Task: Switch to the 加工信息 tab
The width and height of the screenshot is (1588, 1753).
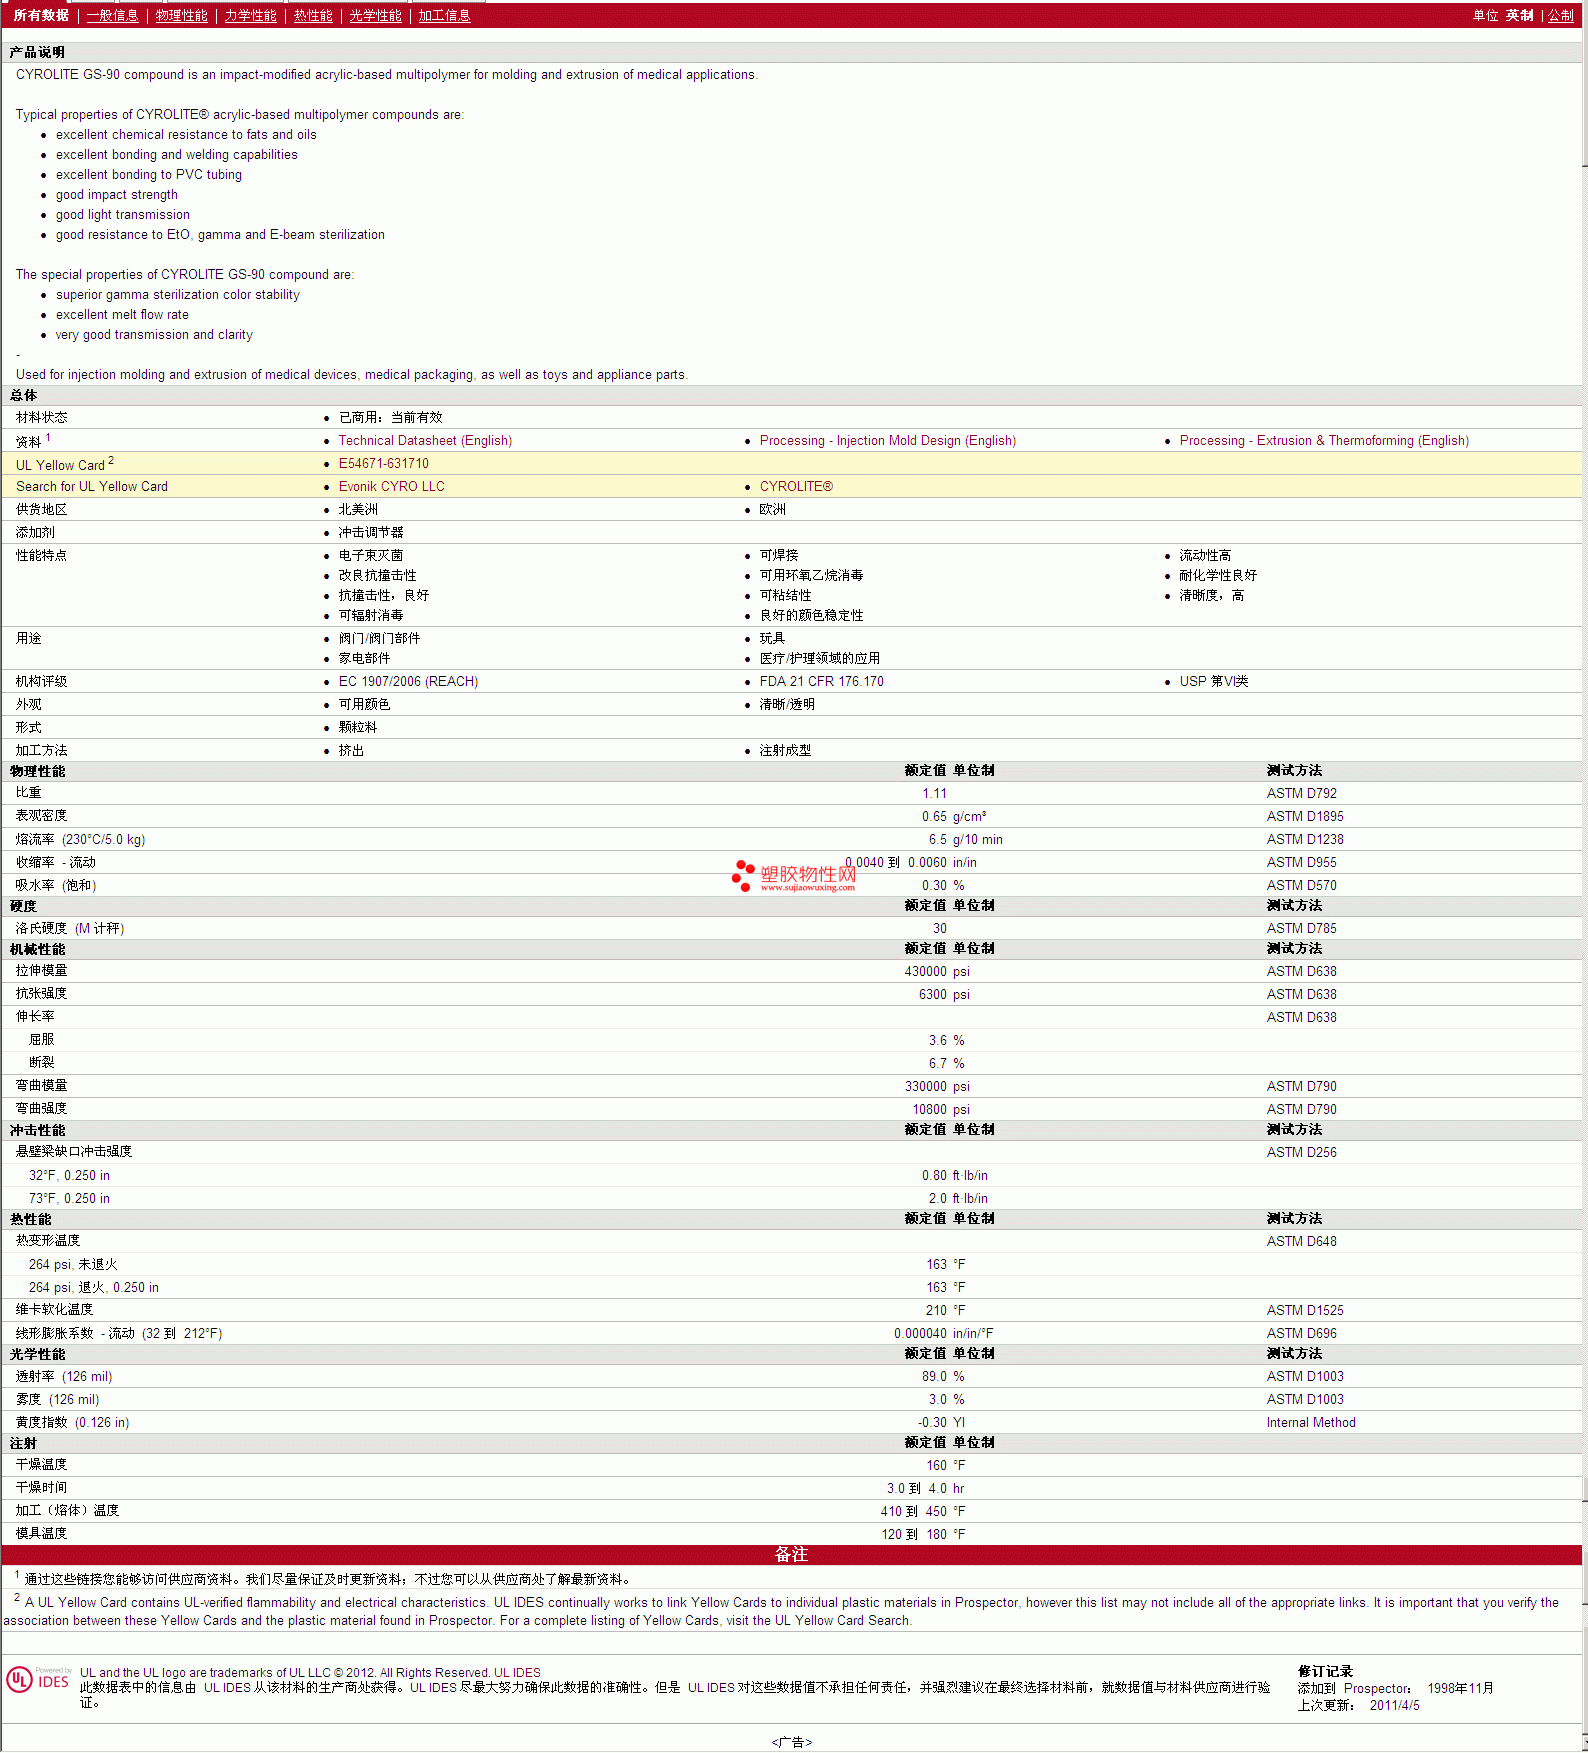Action: tap(444, 16)
